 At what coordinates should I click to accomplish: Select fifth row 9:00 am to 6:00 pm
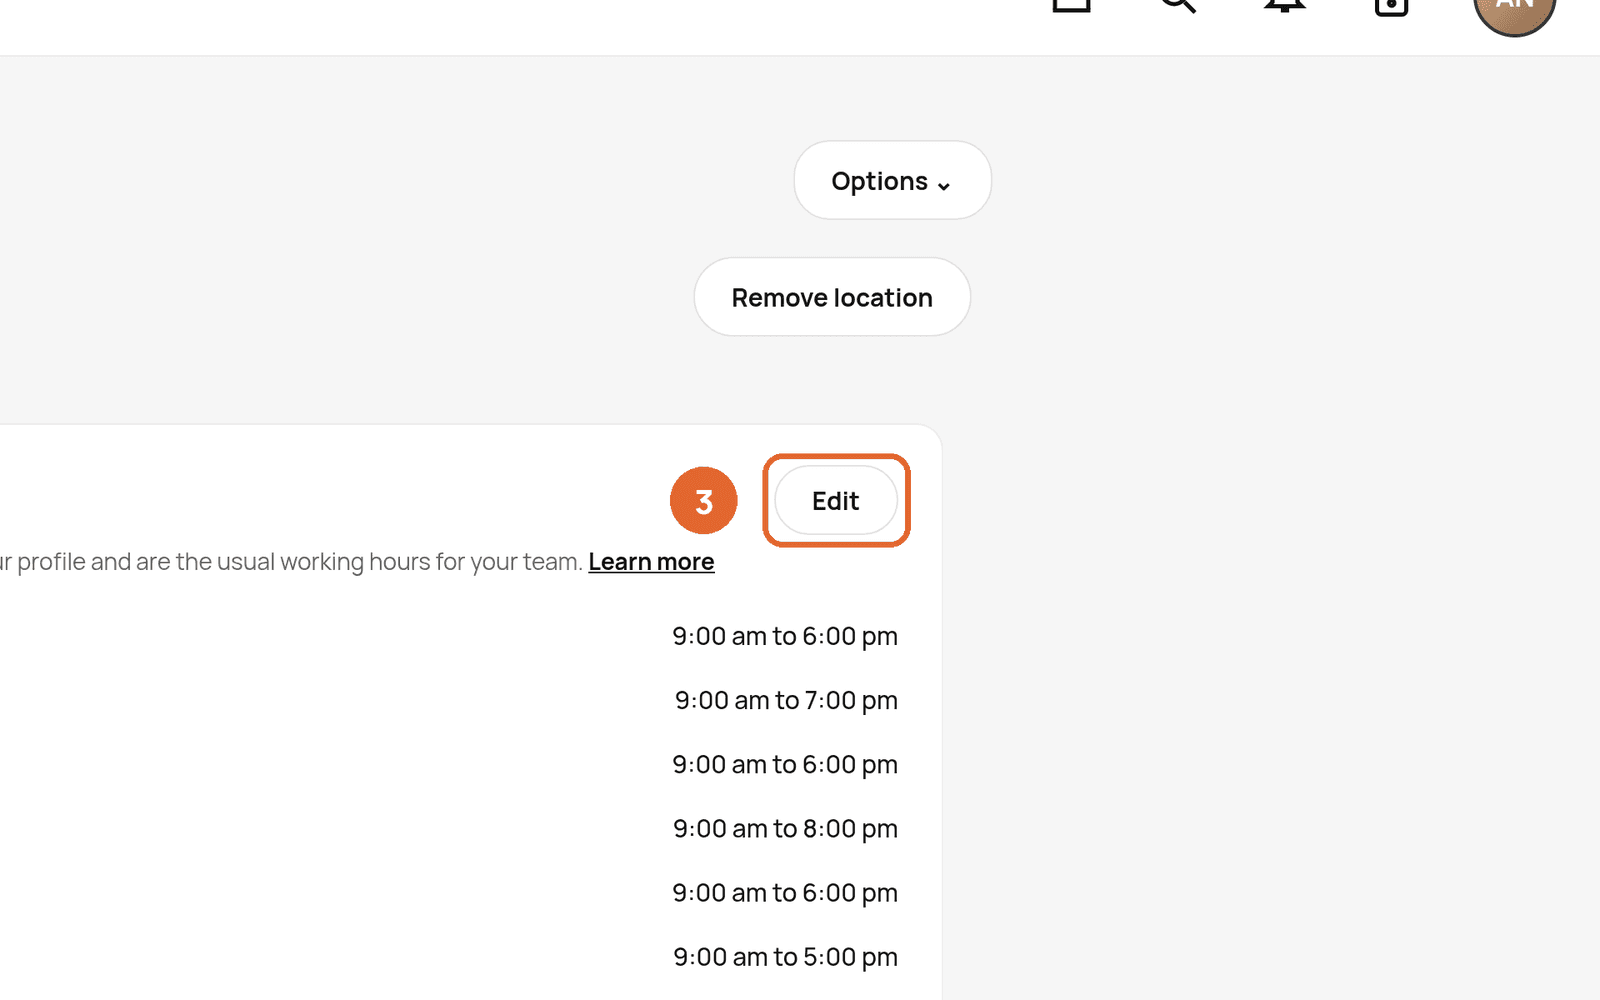pyautogui.click(x=785, y=893)
